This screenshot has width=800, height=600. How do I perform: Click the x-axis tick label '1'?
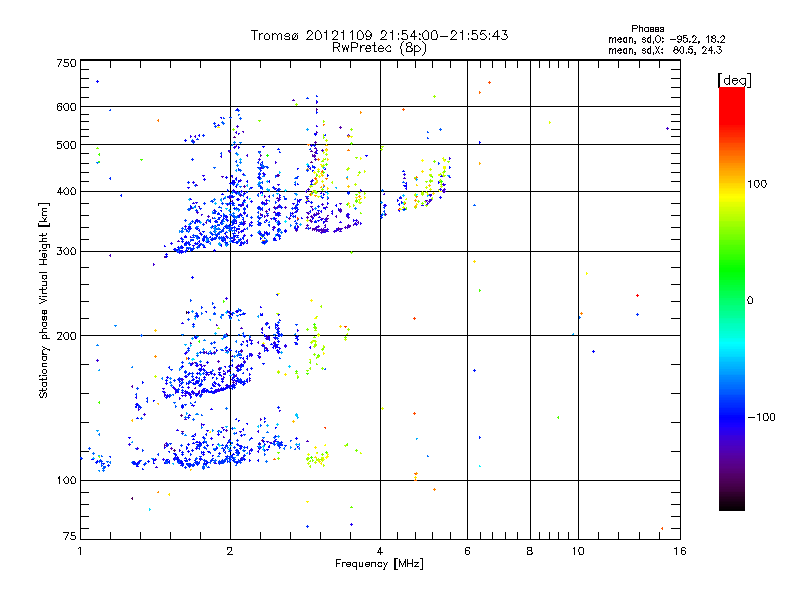[80, 551]
